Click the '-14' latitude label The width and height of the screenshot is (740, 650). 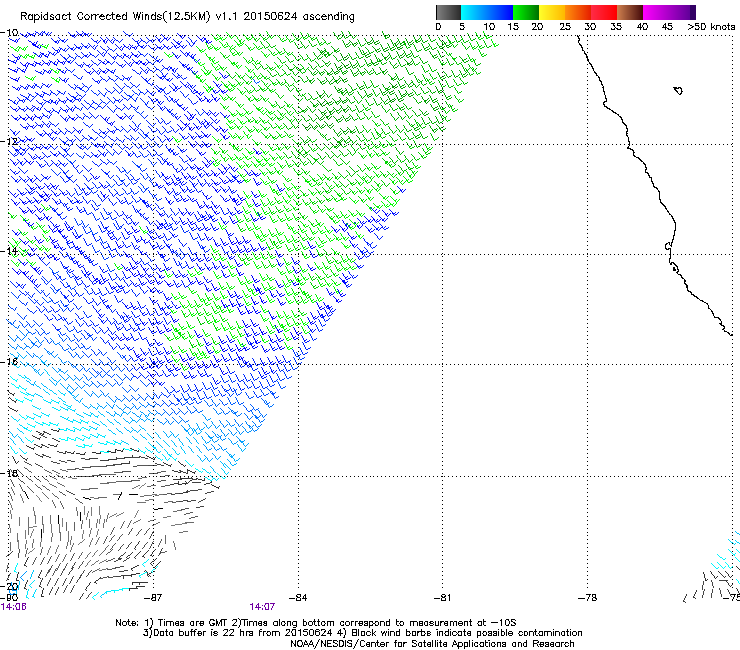coord(9,251)
